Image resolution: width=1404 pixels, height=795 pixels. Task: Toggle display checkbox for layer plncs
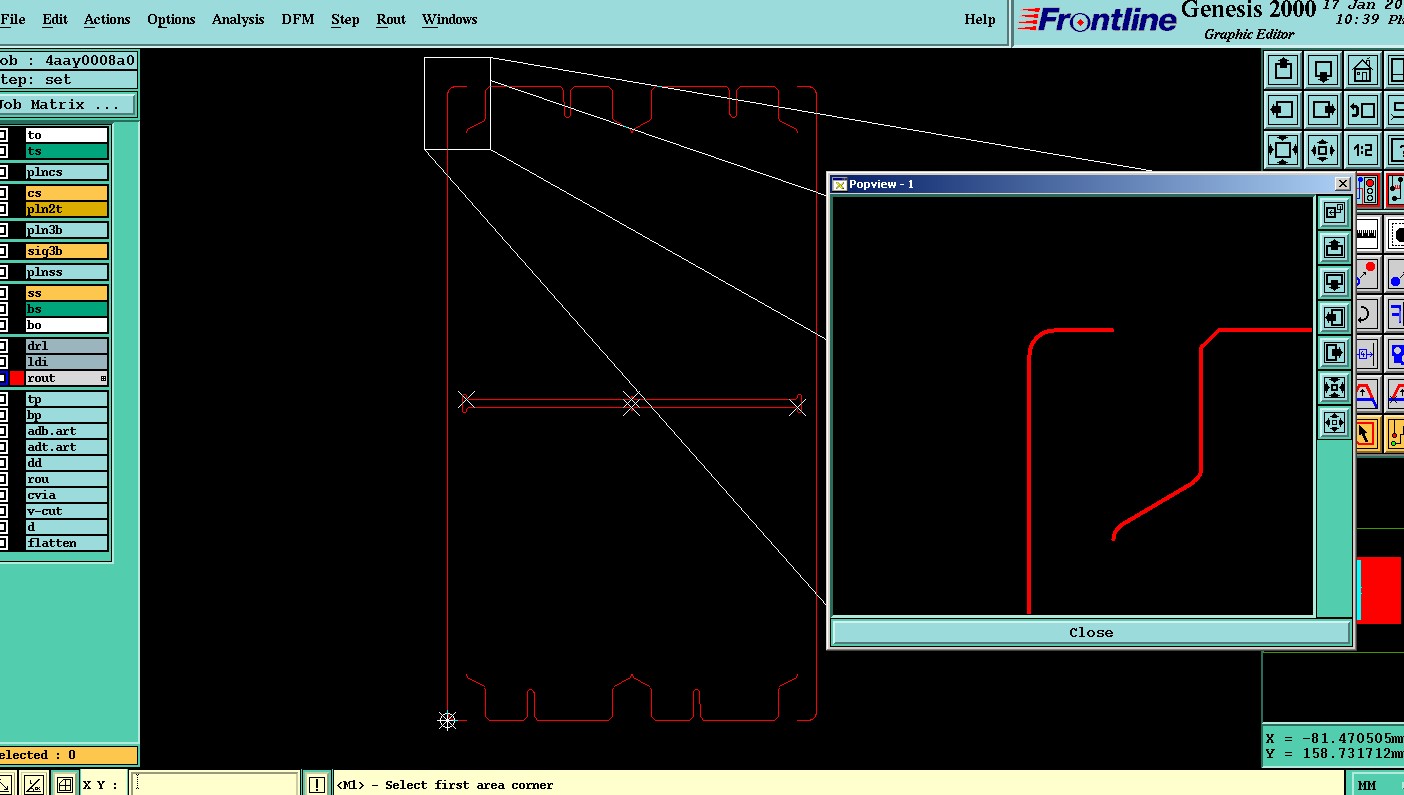(x=4, y=172)
